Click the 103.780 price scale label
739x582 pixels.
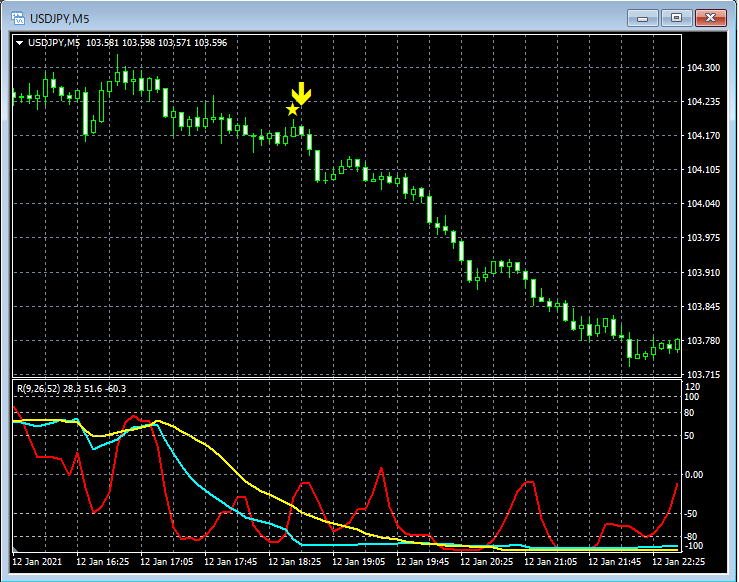tap(704, 341)
